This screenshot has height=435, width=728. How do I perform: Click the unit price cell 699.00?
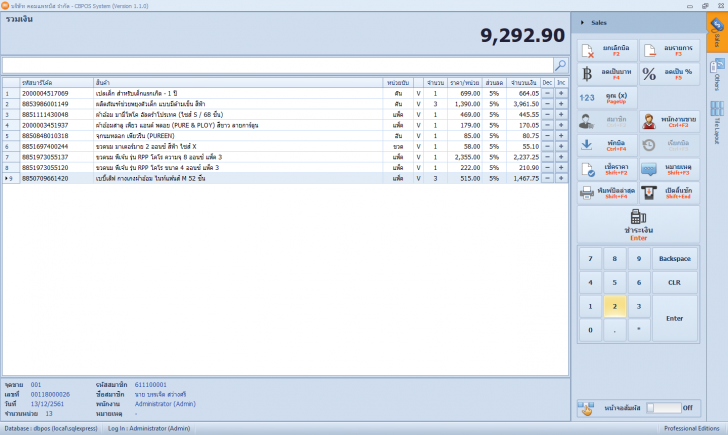click(x=464, y=93)
